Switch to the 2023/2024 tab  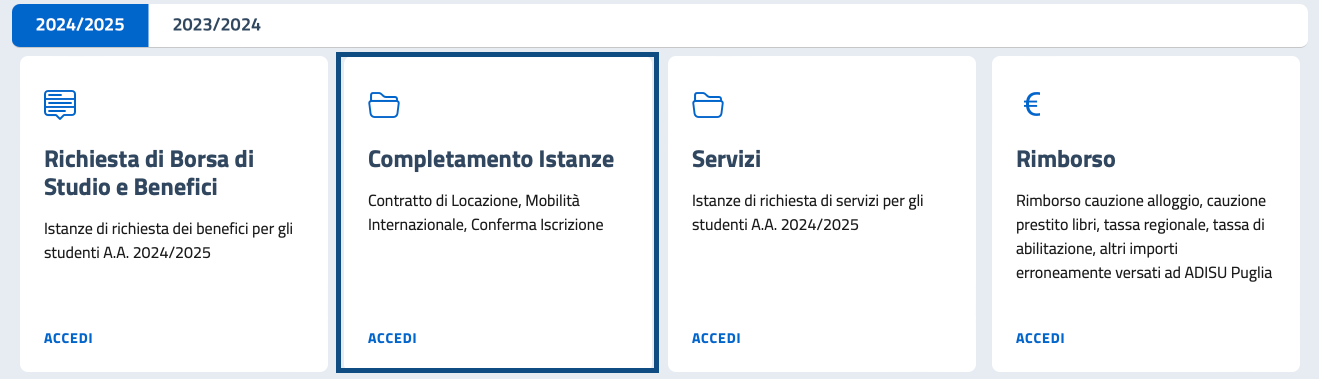click(217, 26)
